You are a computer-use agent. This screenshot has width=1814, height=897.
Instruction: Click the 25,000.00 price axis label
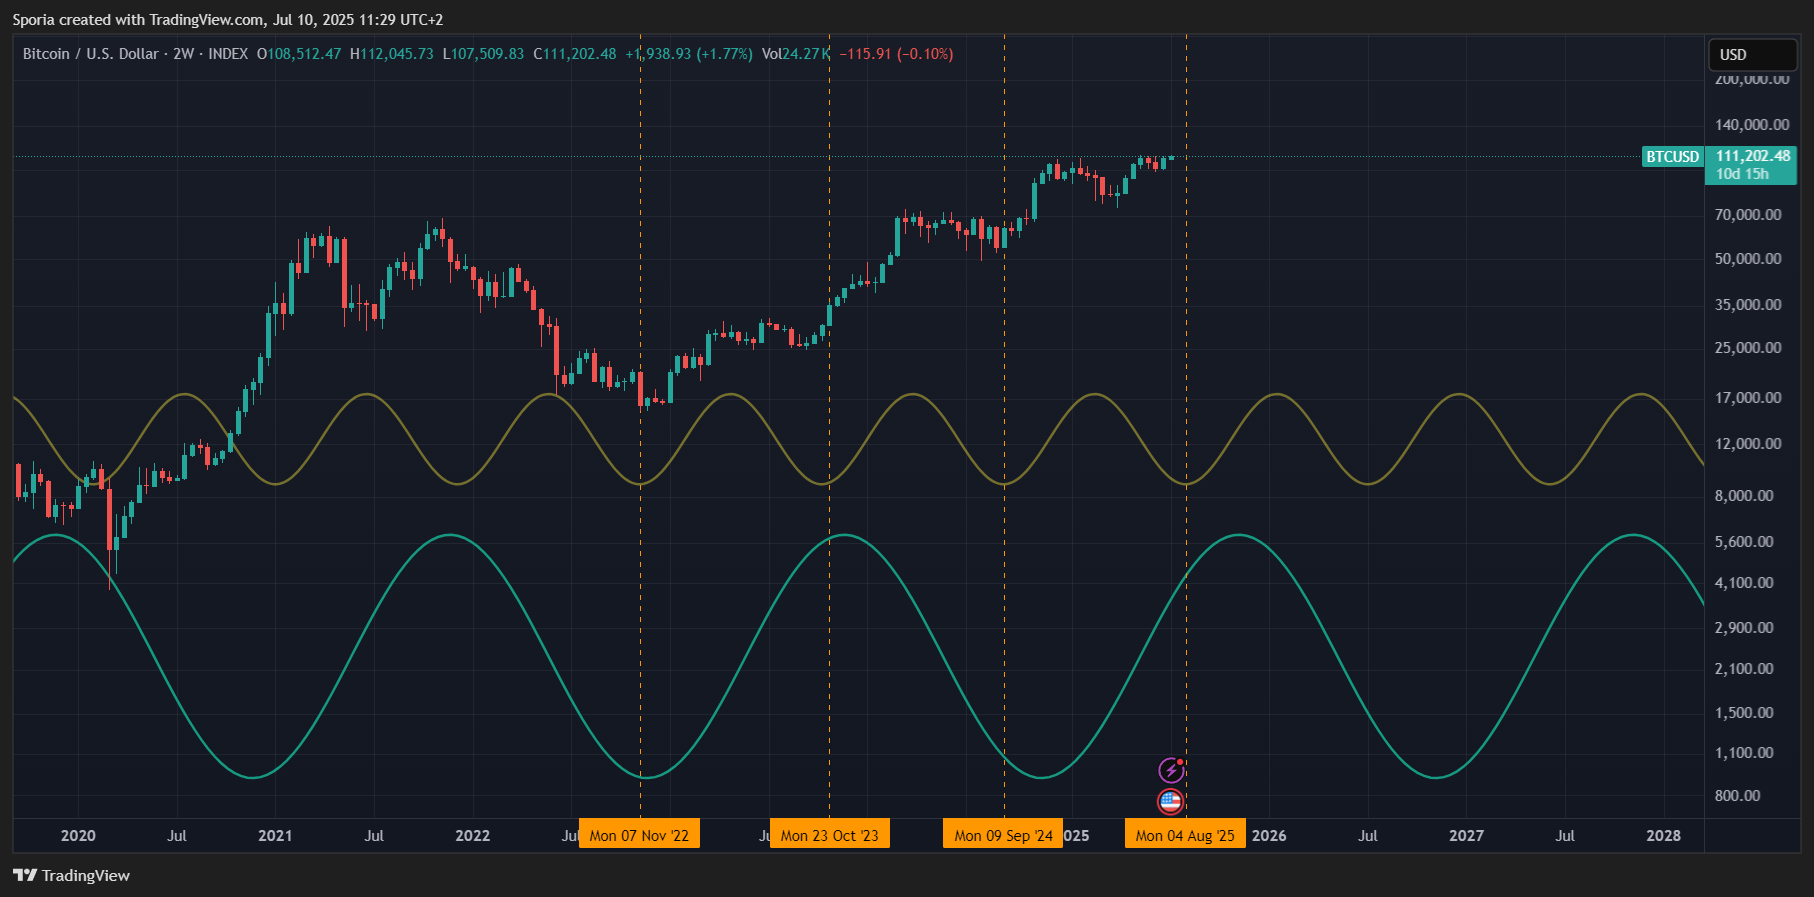[x=1748, y=348]
